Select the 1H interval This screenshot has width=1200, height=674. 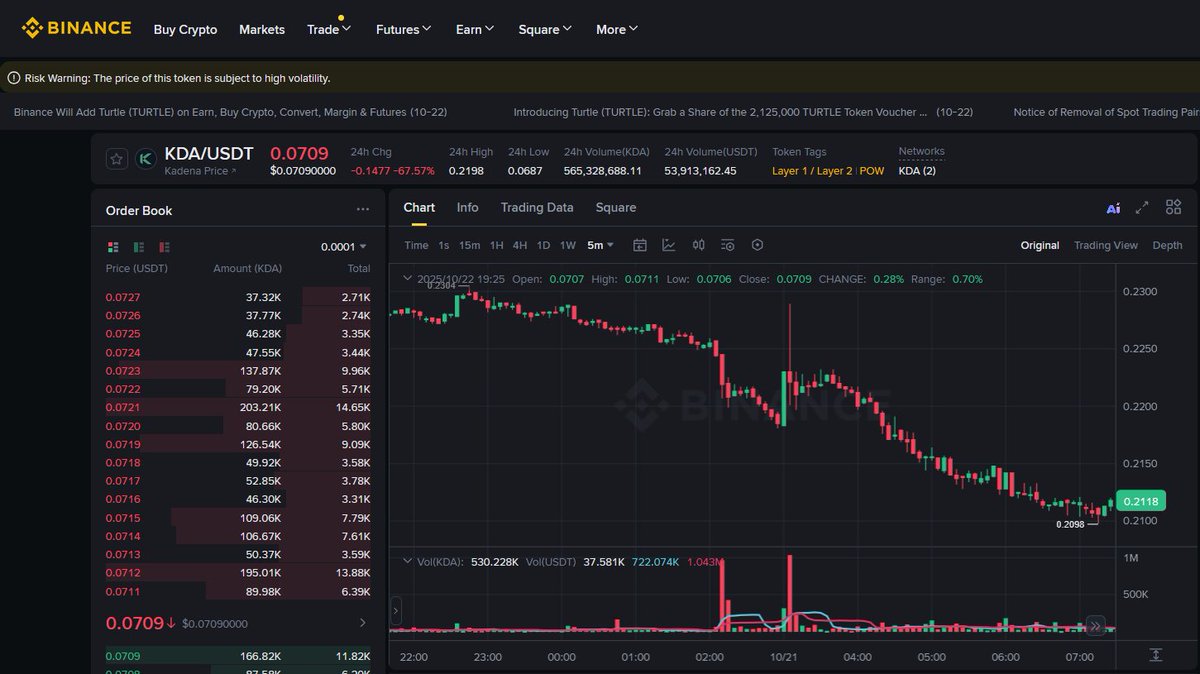496,245
